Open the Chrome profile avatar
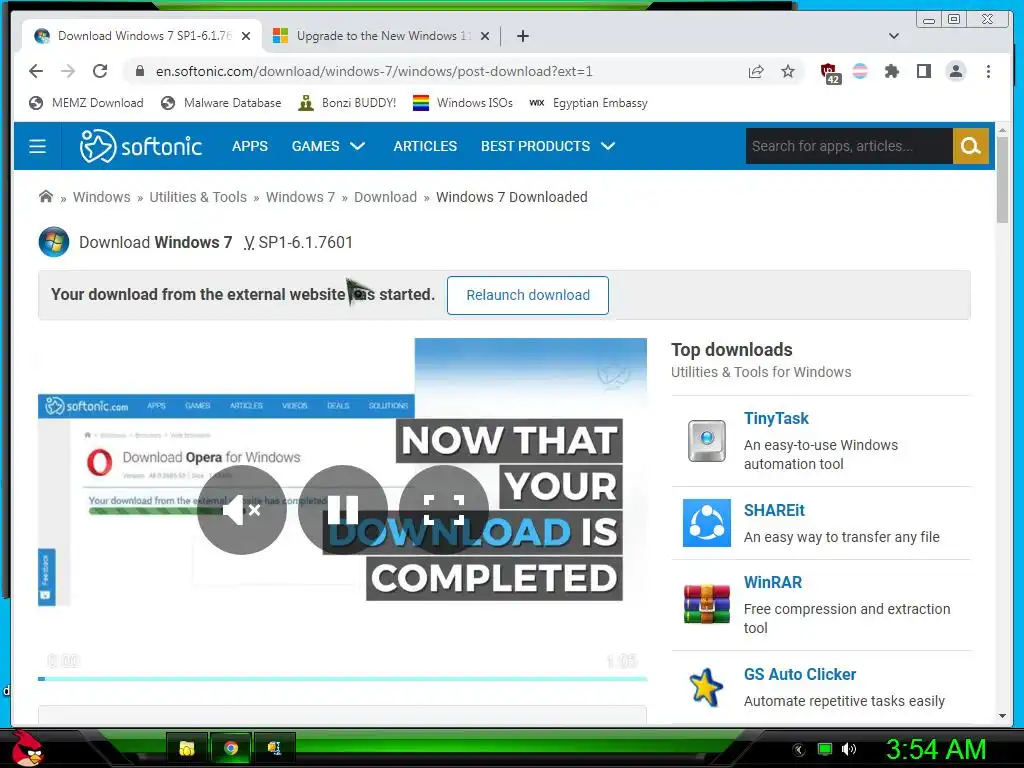The height and width of the screenshot is (768, 1024). pyautogui.click(x=955, y=71)
